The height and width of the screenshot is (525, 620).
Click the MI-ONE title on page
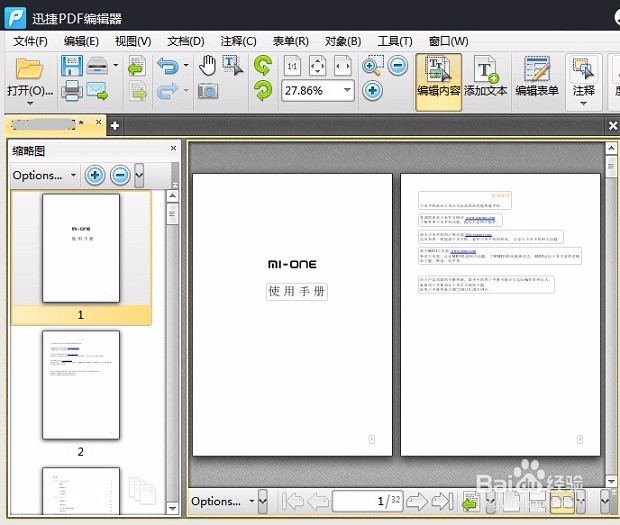click(292, 264)
